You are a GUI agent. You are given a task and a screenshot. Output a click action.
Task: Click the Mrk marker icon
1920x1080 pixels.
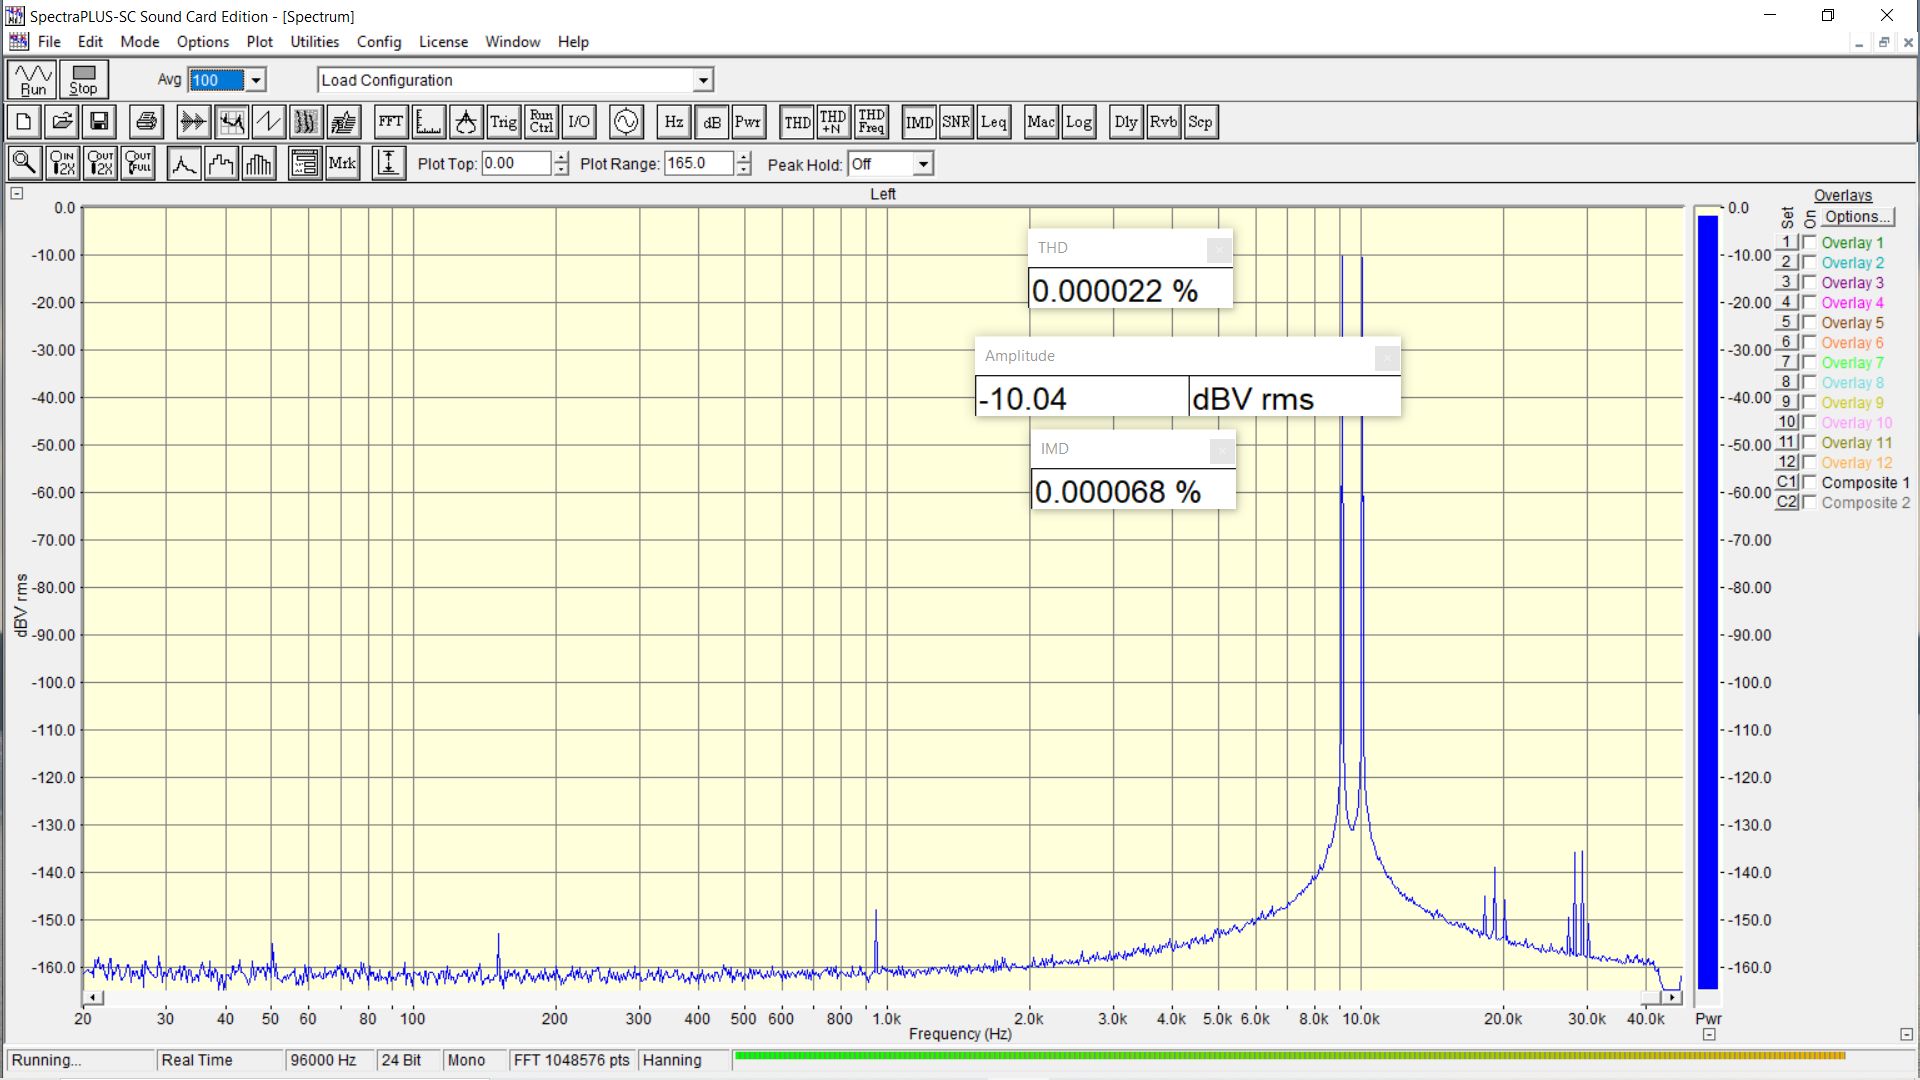[x=342, y=163]
